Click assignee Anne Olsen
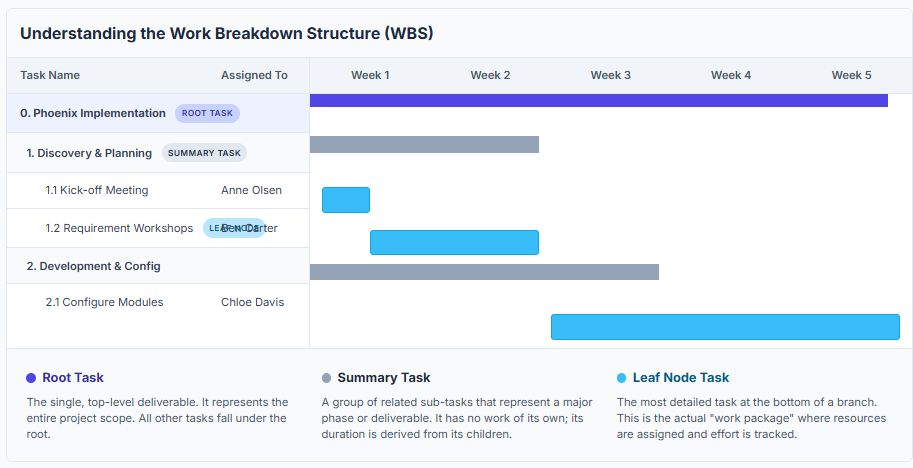The width and height of the screenshot is (913, 468). (251, 190)
